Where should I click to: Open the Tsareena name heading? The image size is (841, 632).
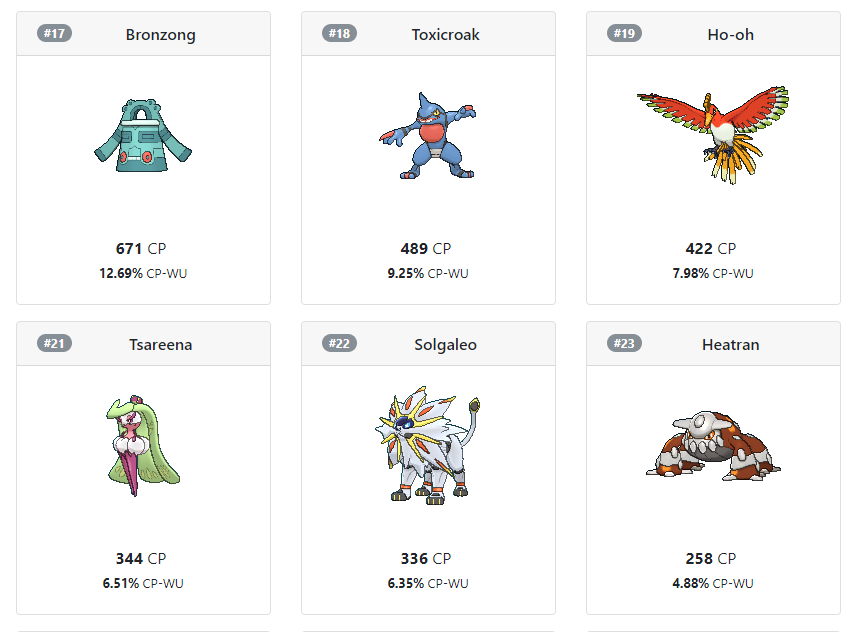click(x=160, y=344)
